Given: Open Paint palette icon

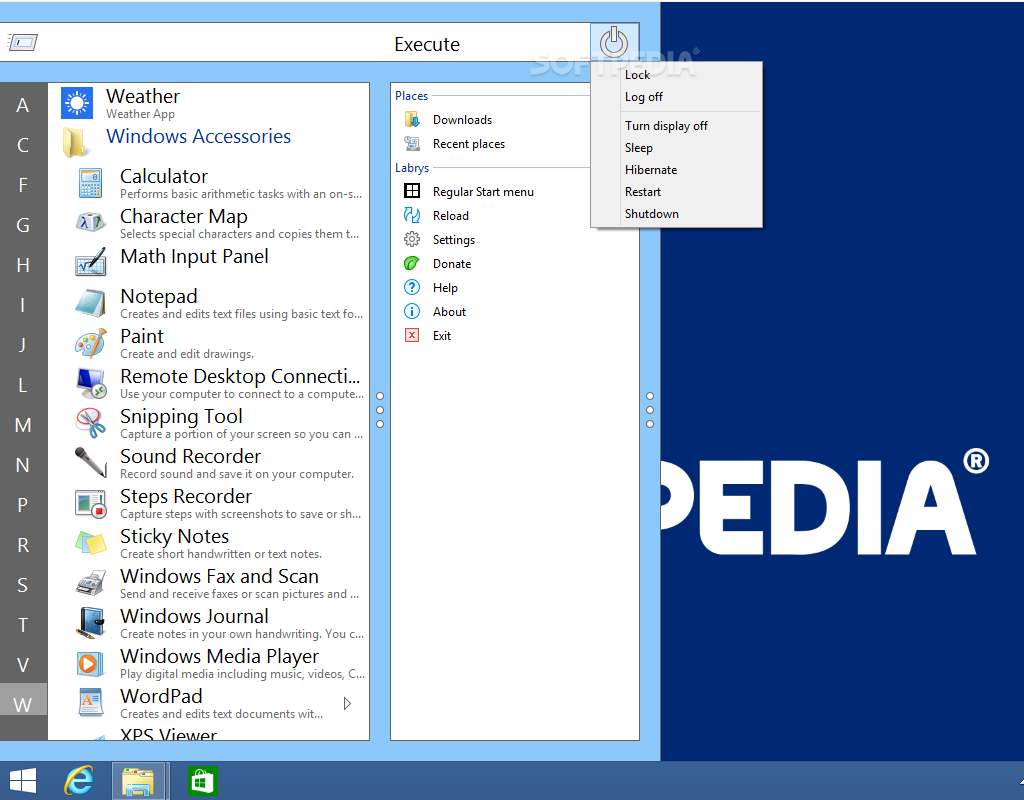Looking at the screenshot, I should 90,343.
